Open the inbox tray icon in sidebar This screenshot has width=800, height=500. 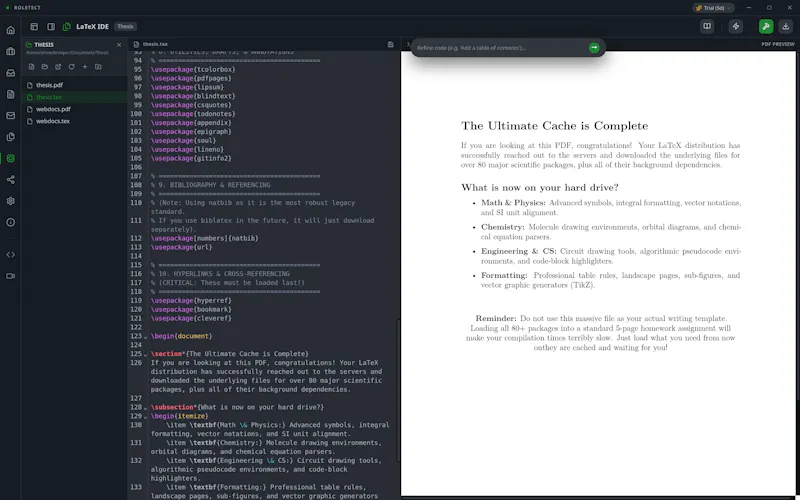point(11,73)
